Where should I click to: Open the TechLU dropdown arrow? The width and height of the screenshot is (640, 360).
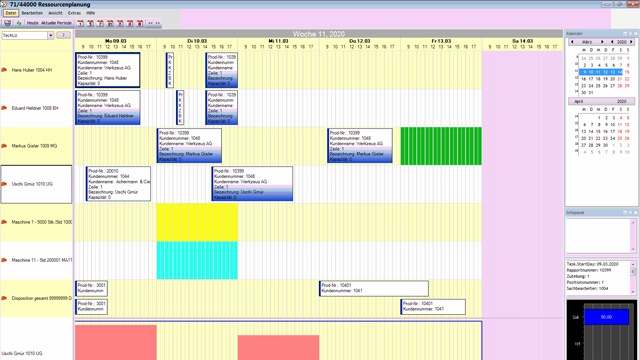51,36
